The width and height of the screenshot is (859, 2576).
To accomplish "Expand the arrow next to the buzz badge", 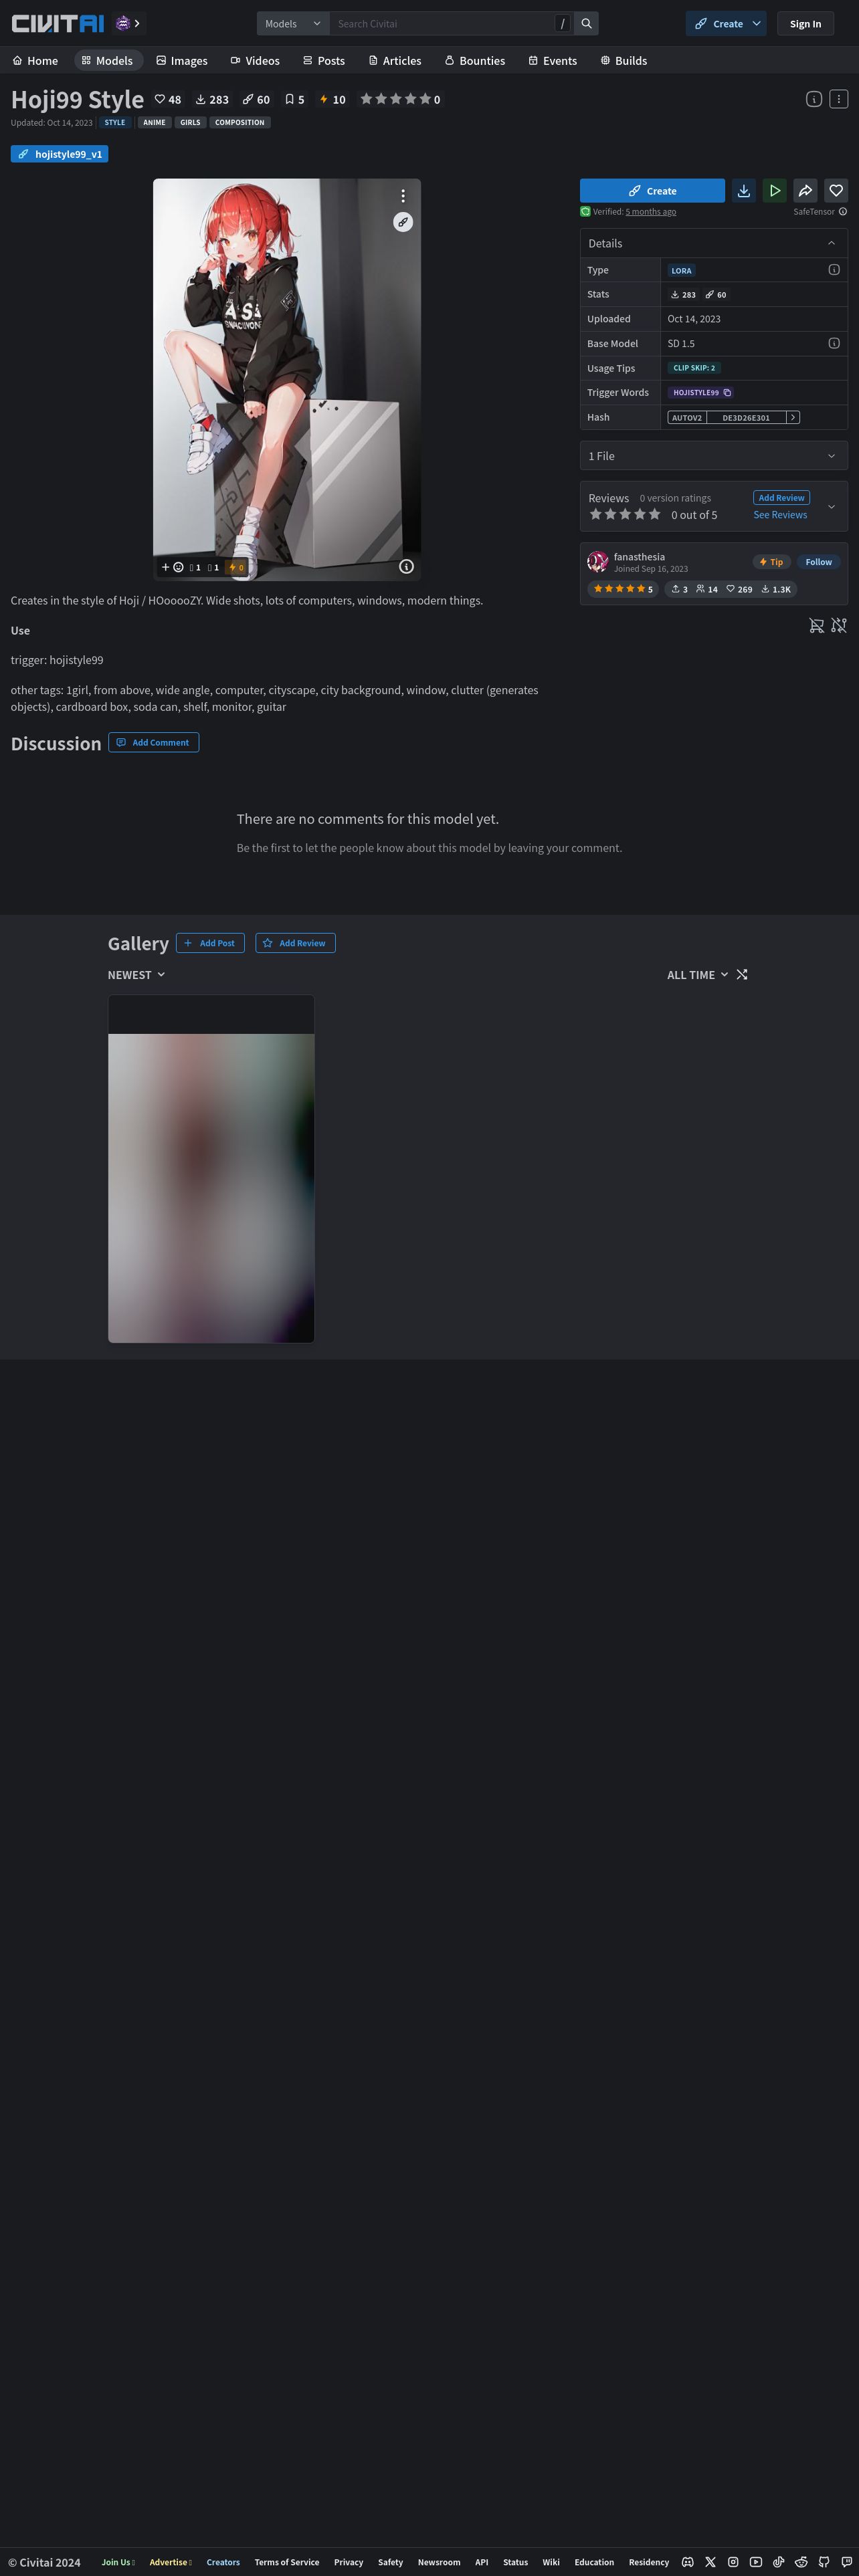I will click(x=137, y=23).
